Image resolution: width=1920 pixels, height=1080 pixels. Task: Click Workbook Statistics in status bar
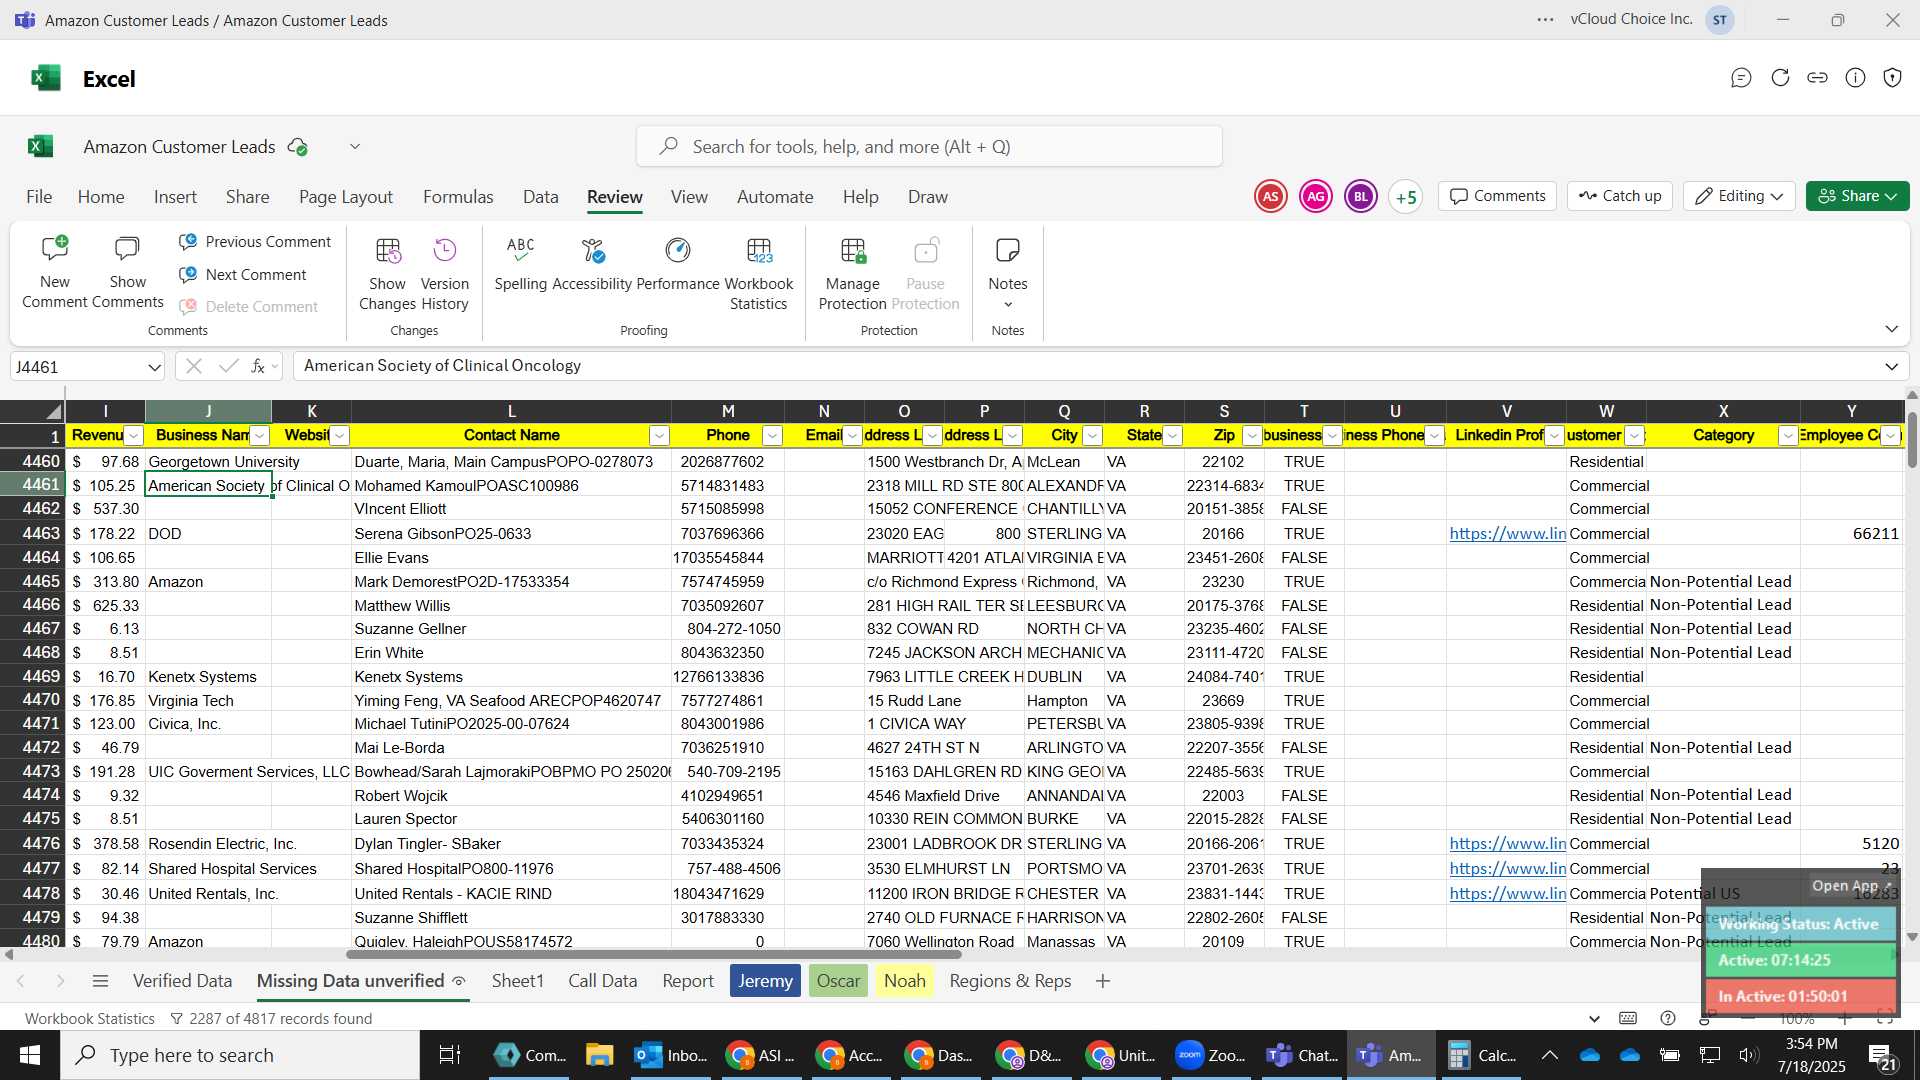click(x=90, y=1019)
